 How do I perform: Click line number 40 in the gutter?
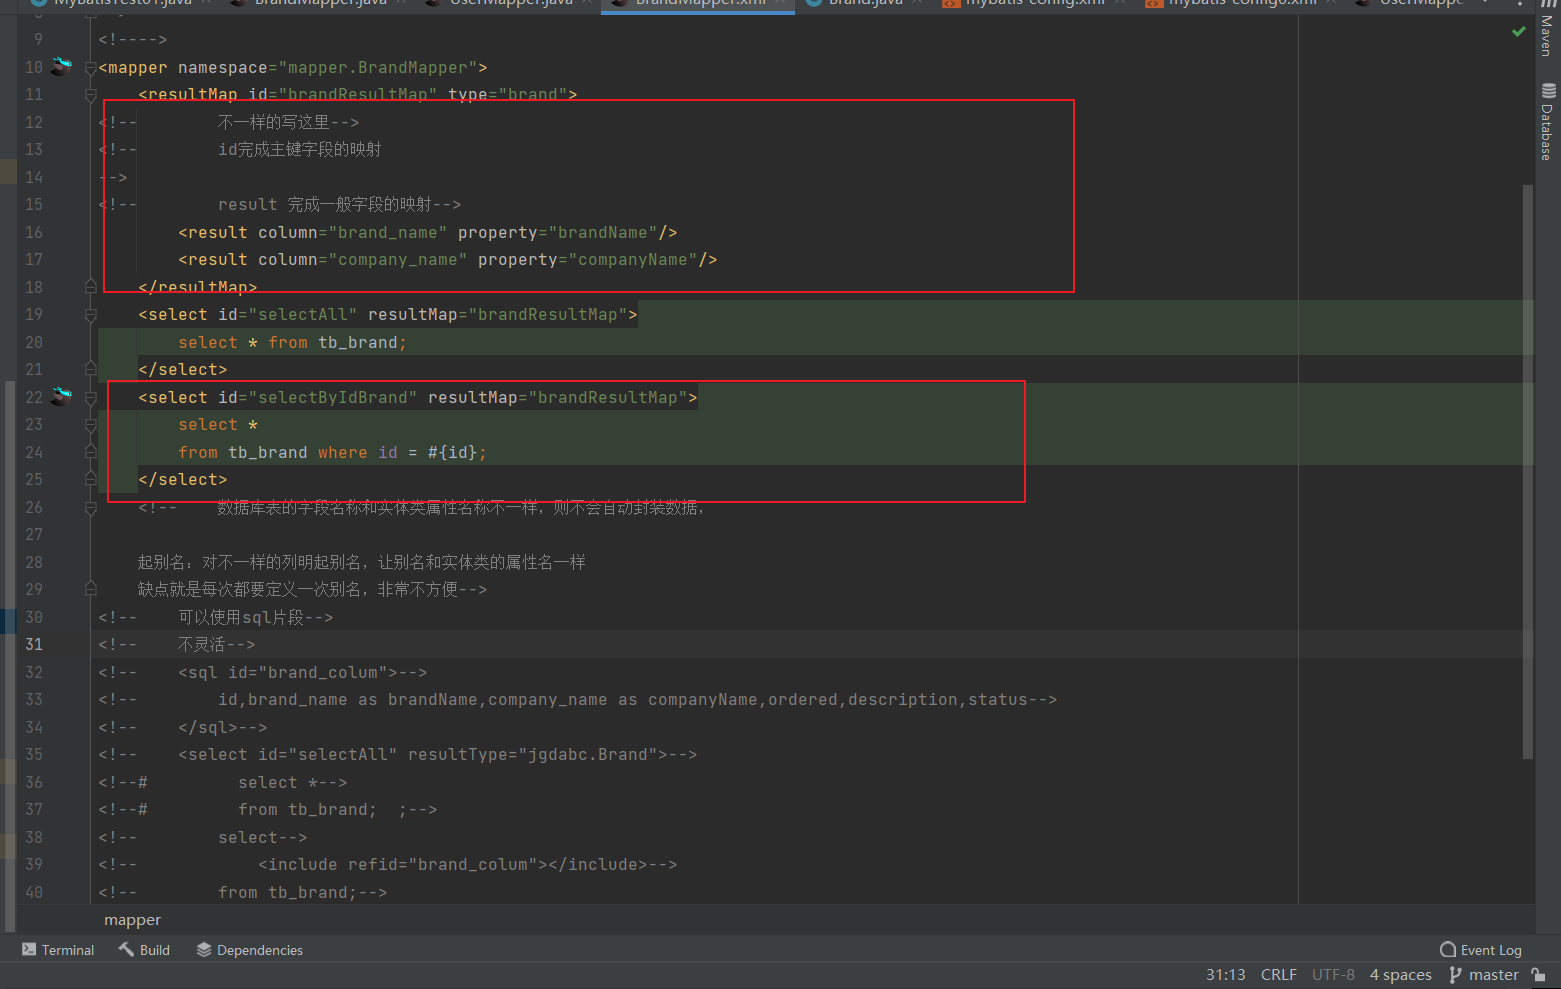[34, 893]
